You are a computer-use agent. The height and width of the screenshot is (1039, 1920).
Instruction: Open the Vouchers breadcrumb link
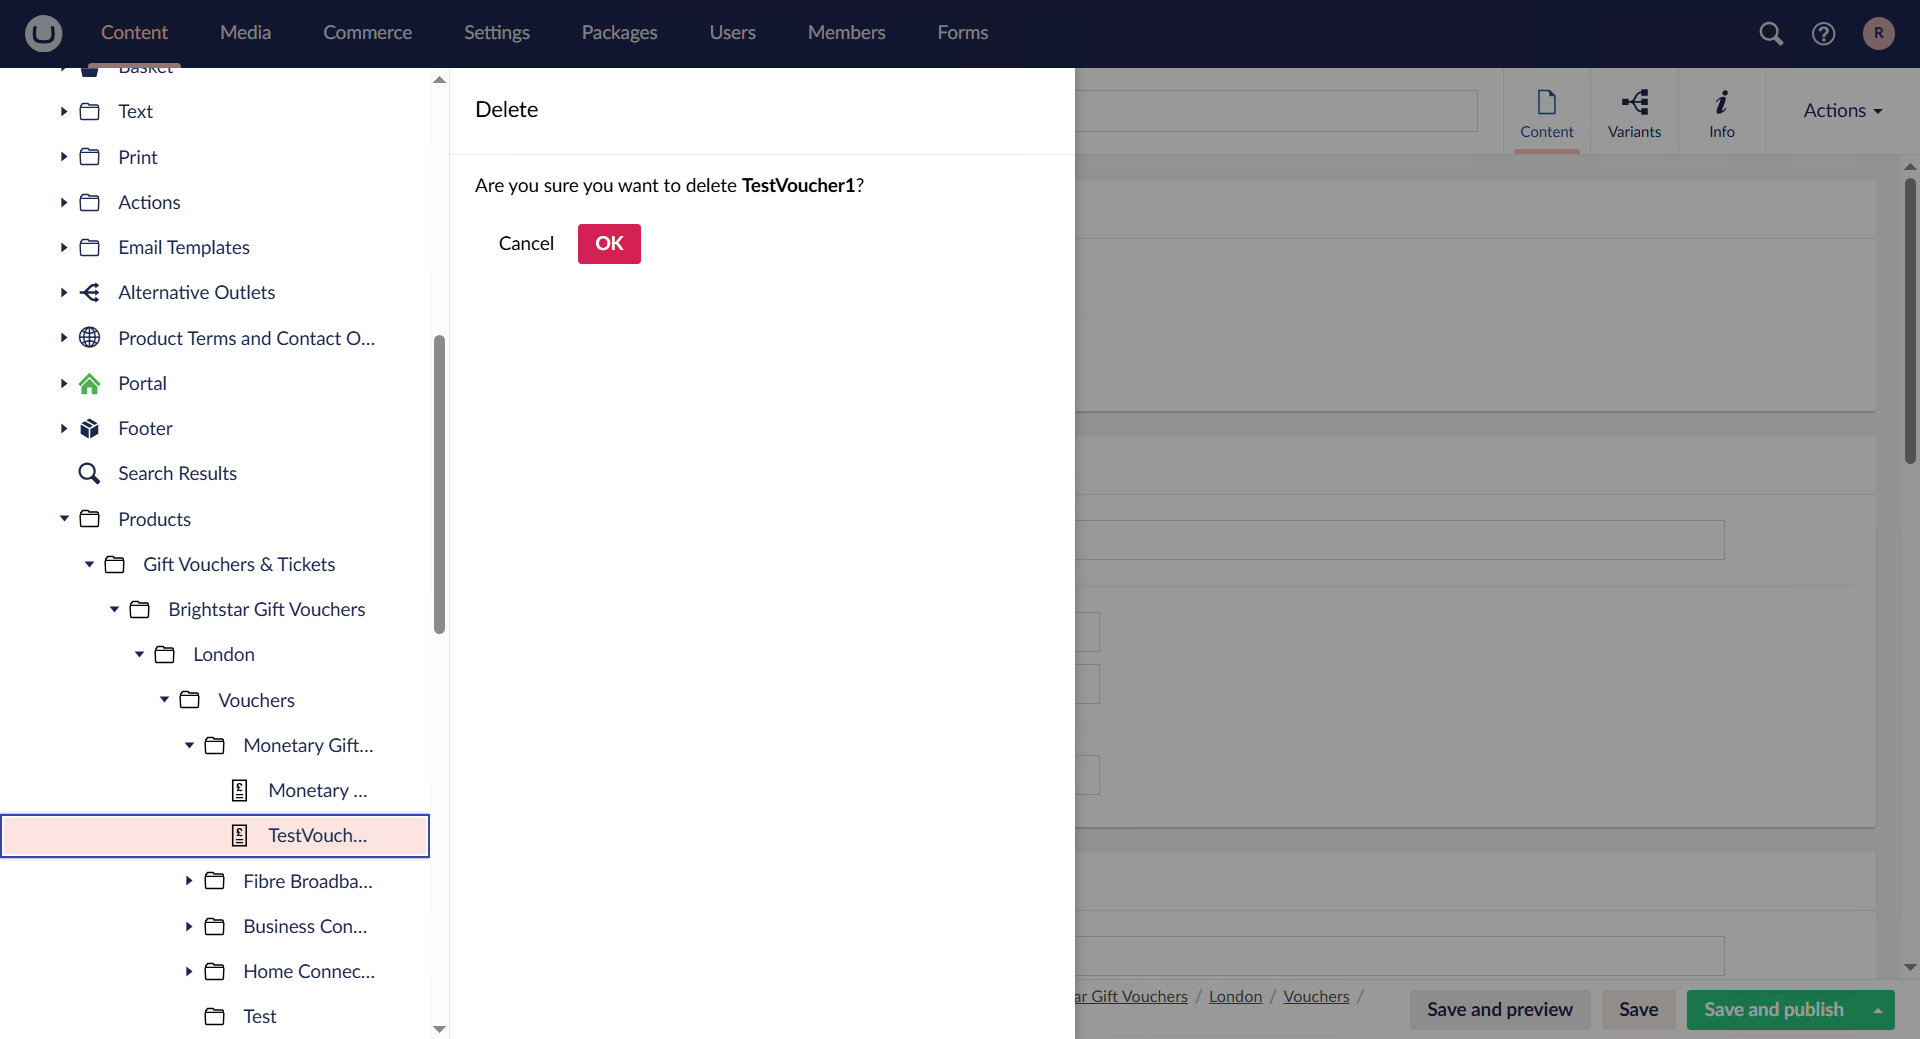click(1315, 996)
